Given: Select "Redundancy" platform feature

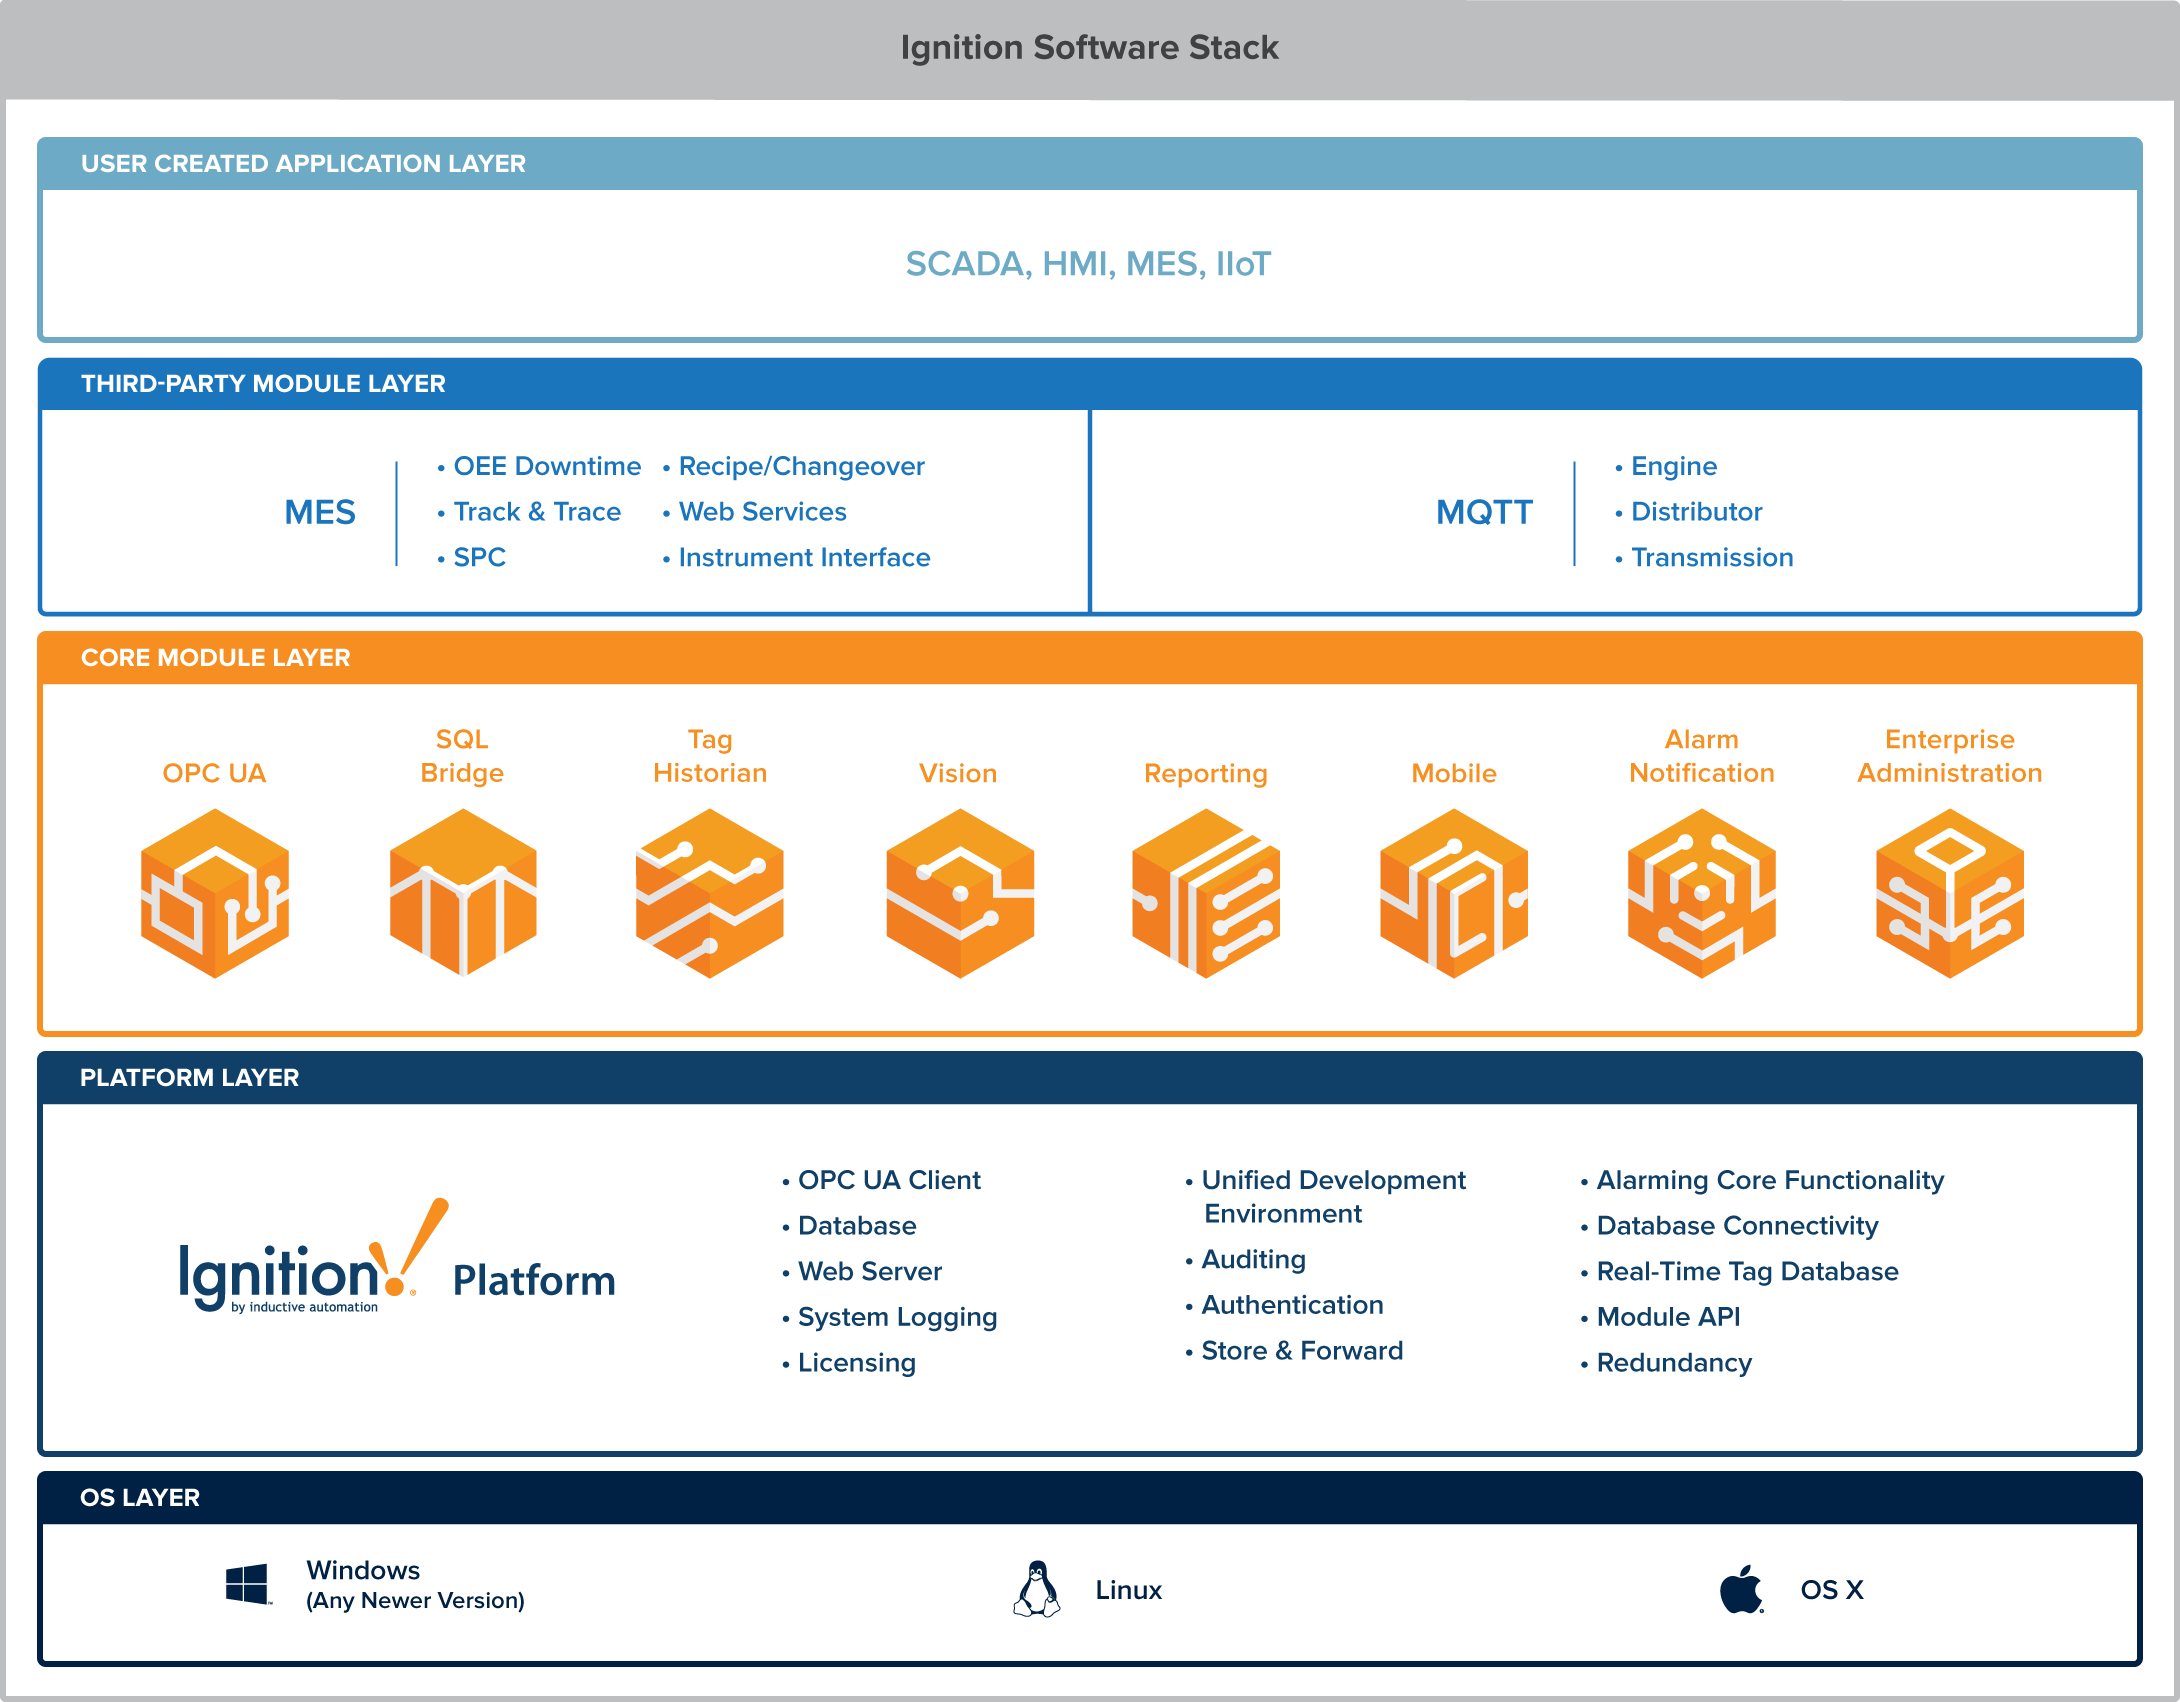Looking at the screenshot, I should [x=1674, y=1364].
